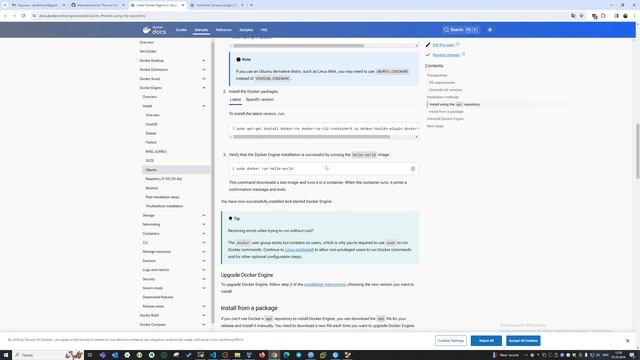Expand the Storage sidebar section

(x=204, y=216)
